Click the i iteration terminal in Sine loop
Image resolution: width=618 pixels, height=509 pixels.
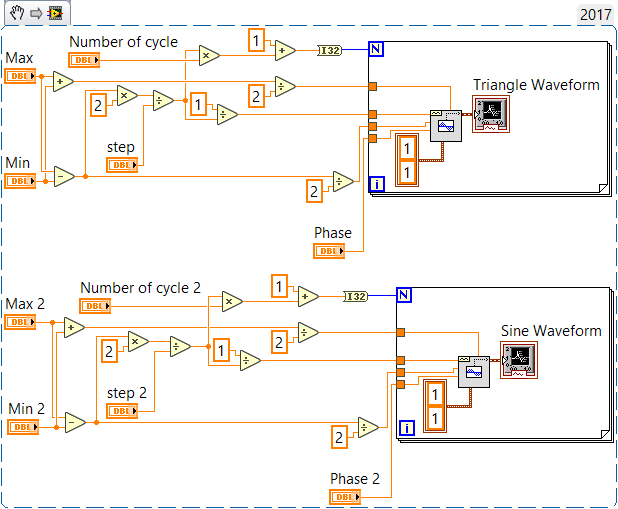[x=407, y=428]
